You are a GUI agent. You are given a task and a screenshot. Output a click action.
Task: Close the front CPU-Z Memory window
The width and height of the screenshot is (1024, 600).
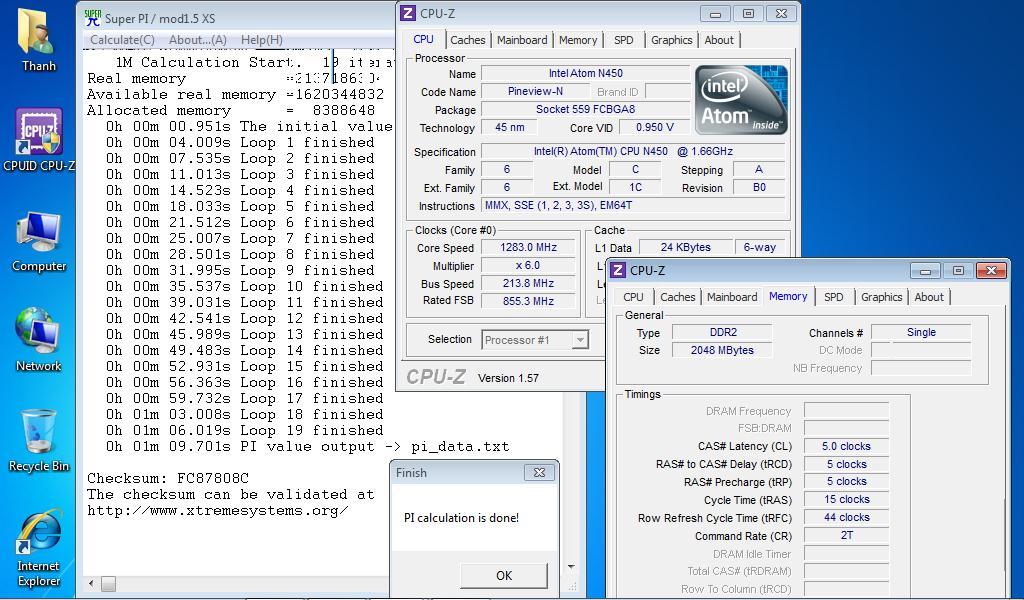[991, 270]
